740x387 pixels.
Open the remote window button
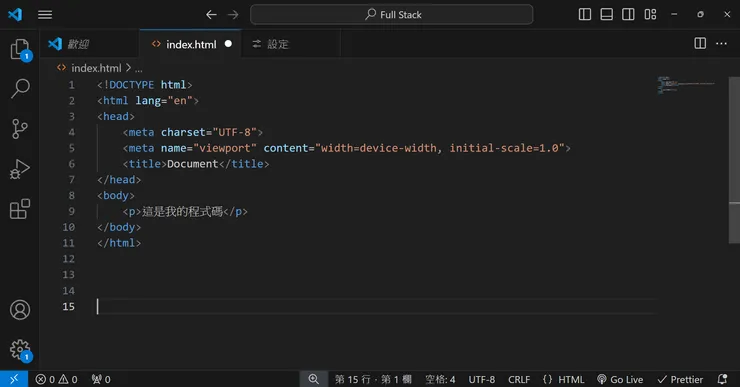(x=14, y=379)
